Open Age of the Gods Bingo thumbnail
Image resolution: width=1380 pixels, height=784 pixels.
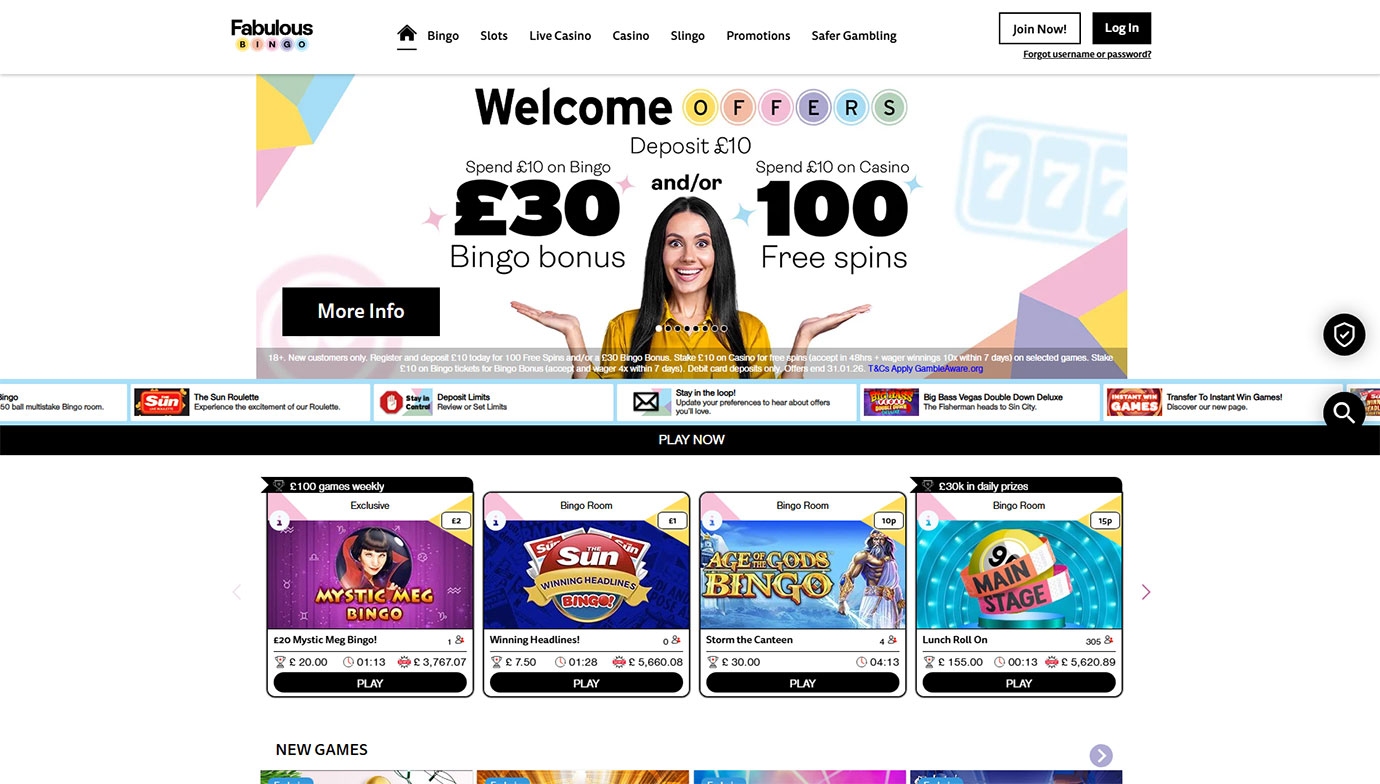point(803,574)
